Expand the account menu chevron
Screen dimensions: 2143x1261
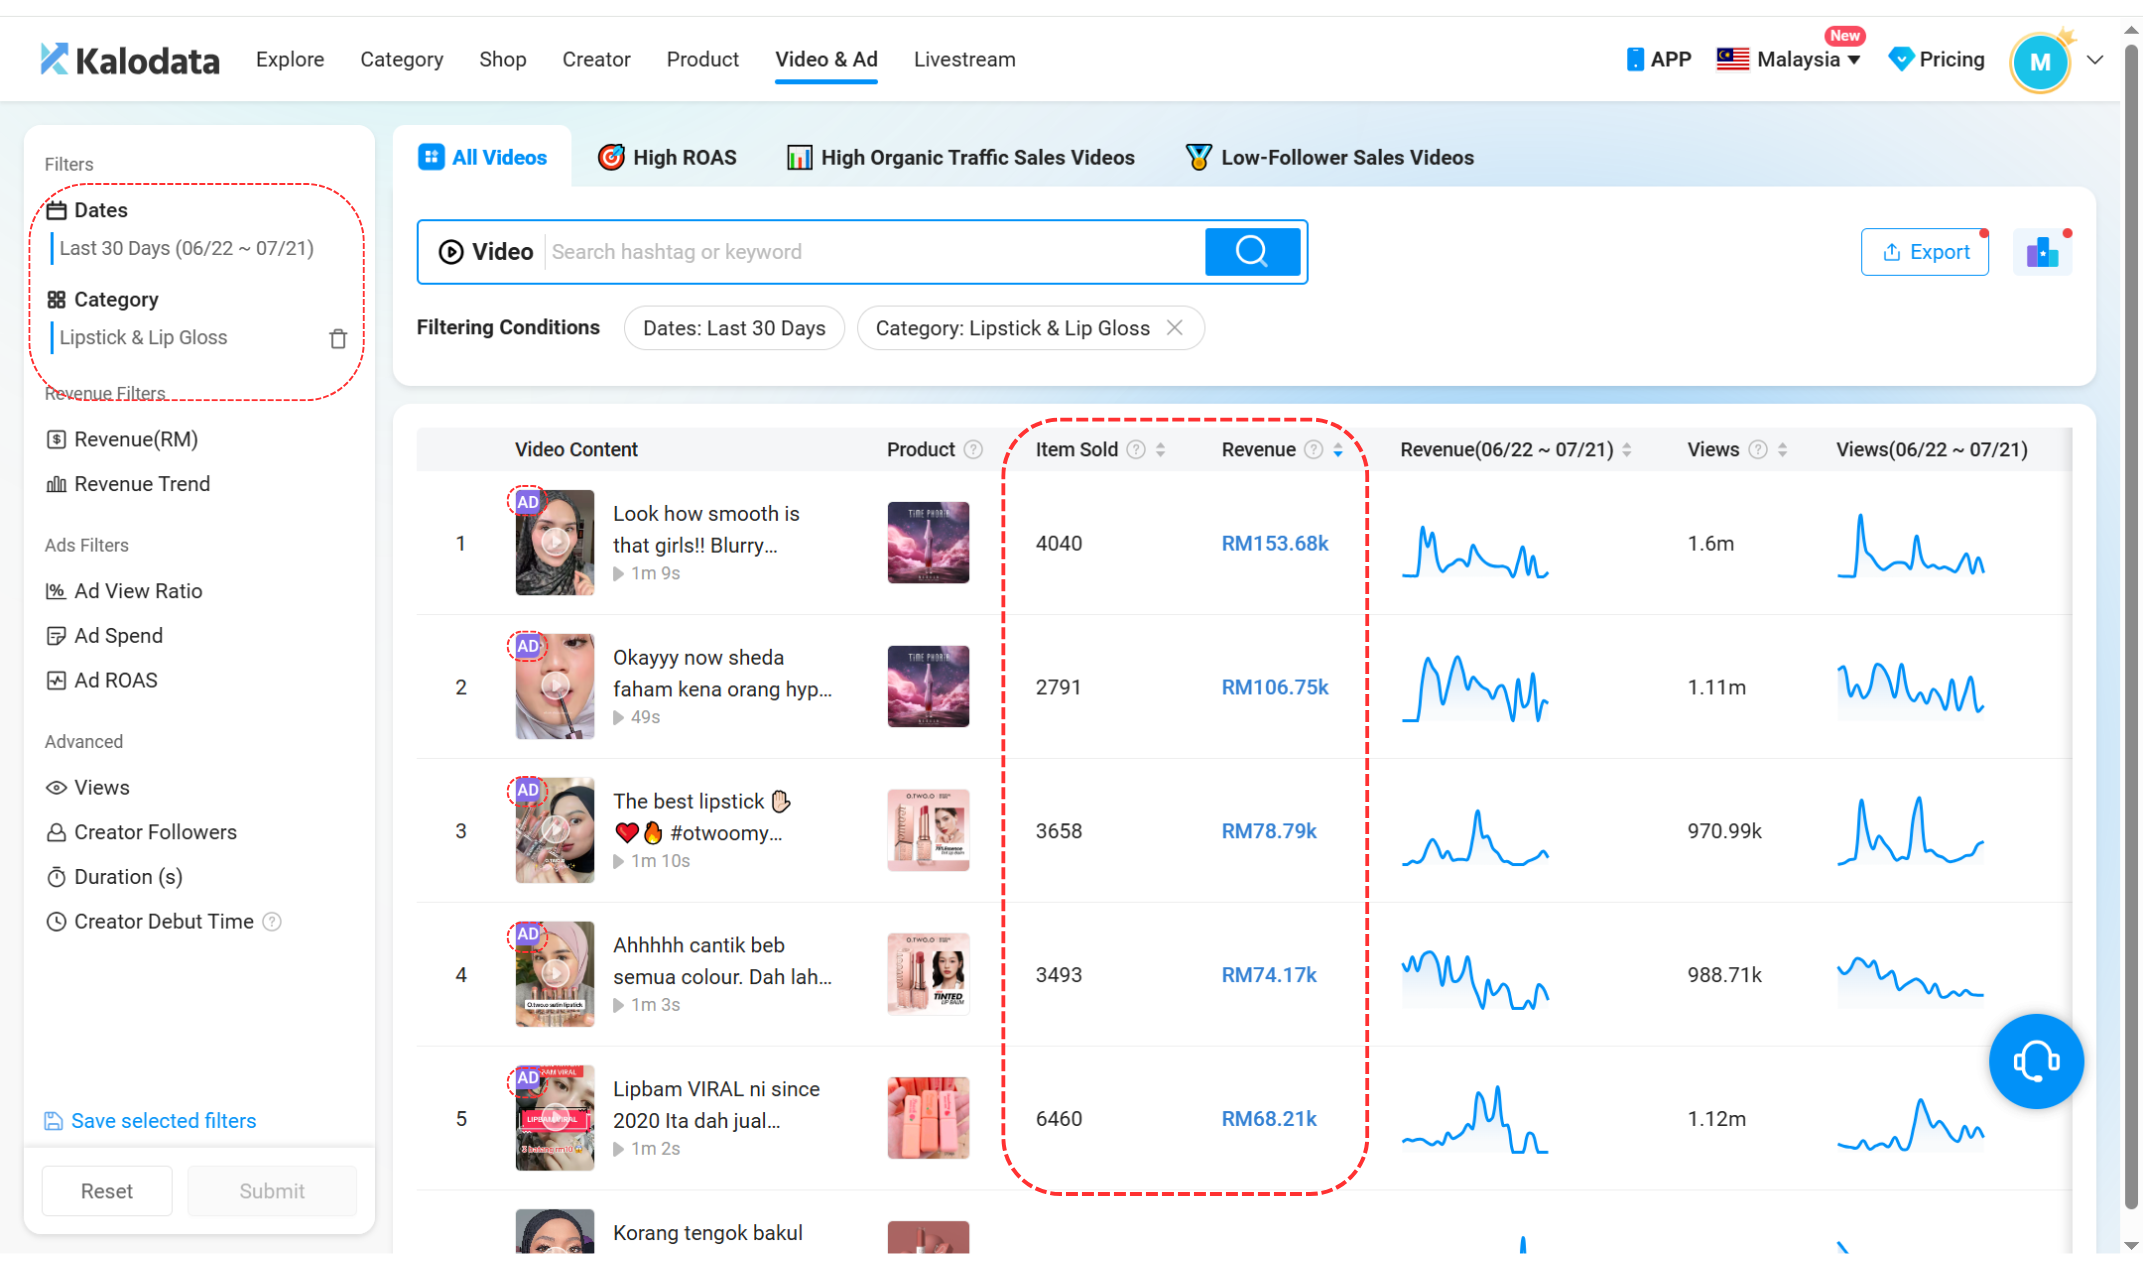click(x=2095, y=60)
